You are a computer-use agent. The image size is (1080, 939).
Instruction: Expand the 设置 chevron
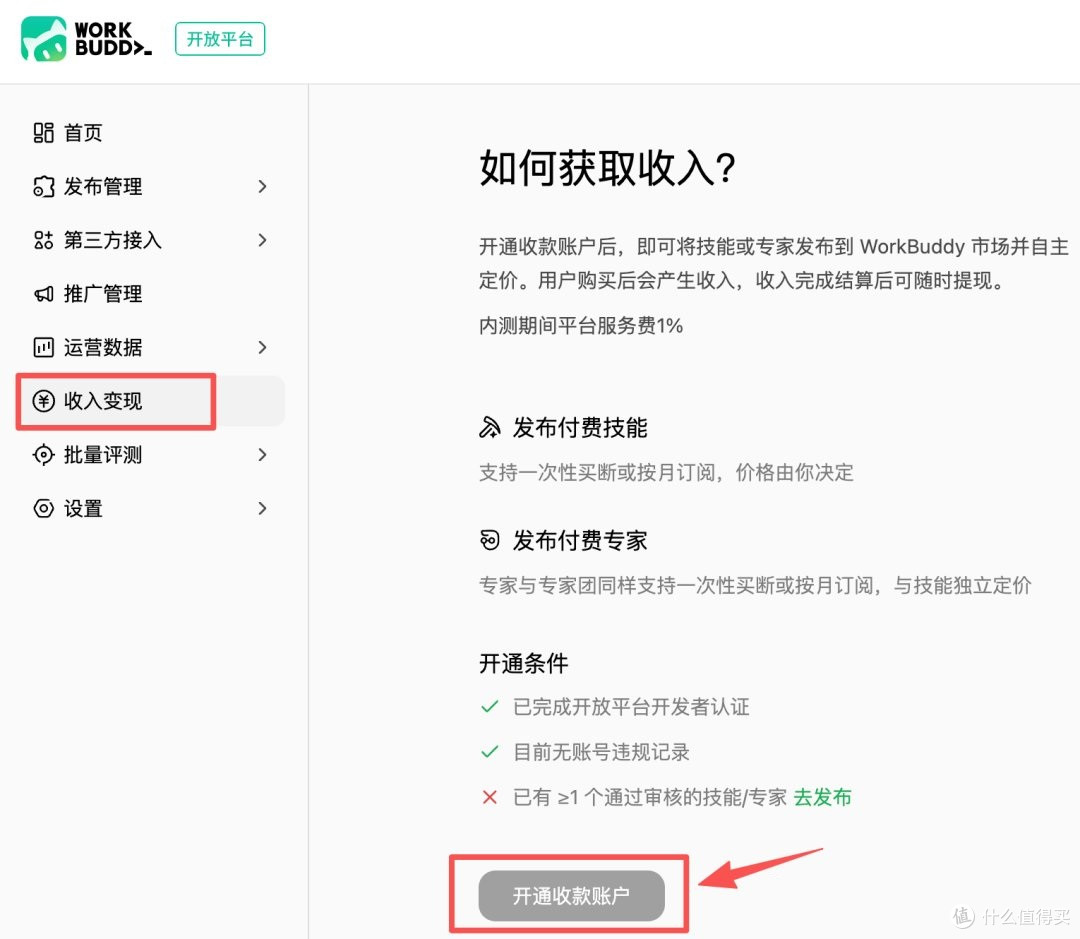[x=262, y=508]
